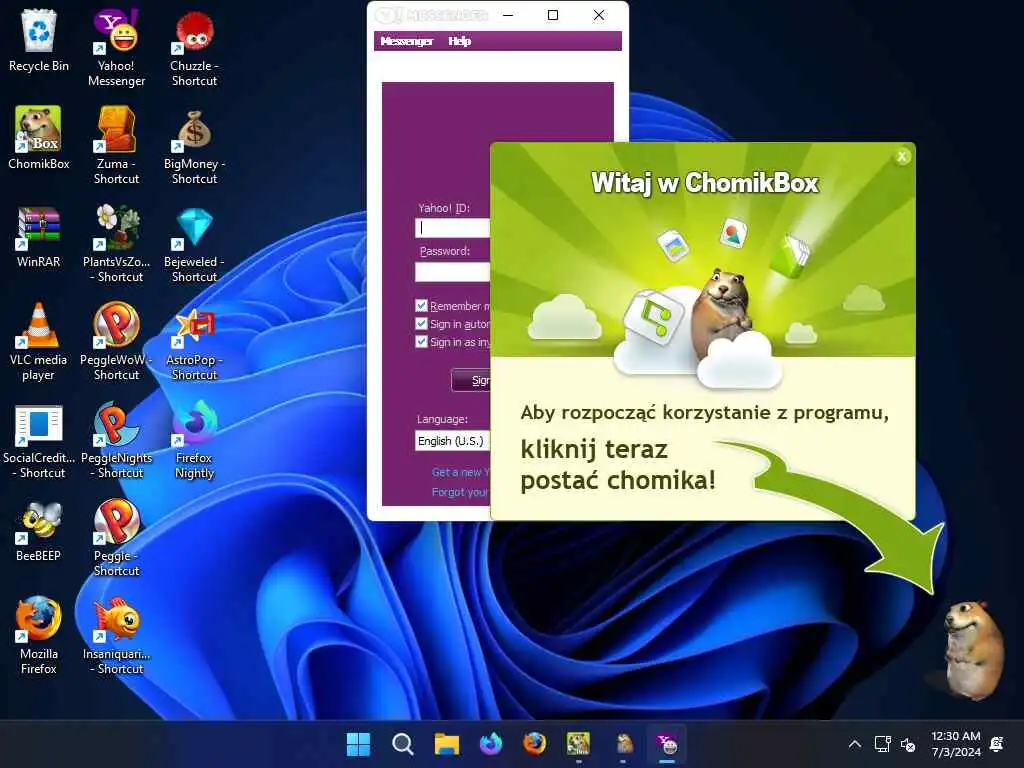Open Firefox Nightly desktop icon
Image resolution: width=1024 pixels, height=768 pixels.
[194, 439]
